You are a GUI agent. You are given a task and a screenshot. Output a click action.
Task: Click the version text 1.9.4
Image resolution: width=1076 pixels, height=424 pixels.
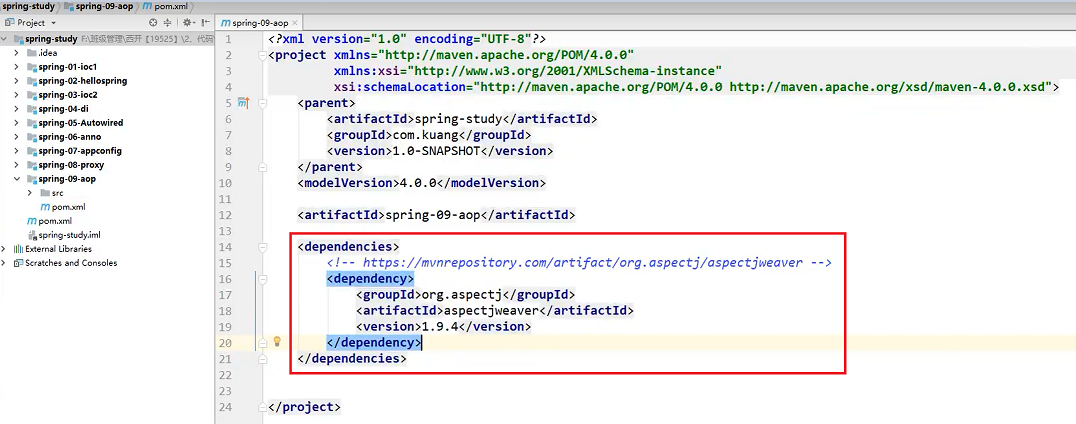pos(439,327)
